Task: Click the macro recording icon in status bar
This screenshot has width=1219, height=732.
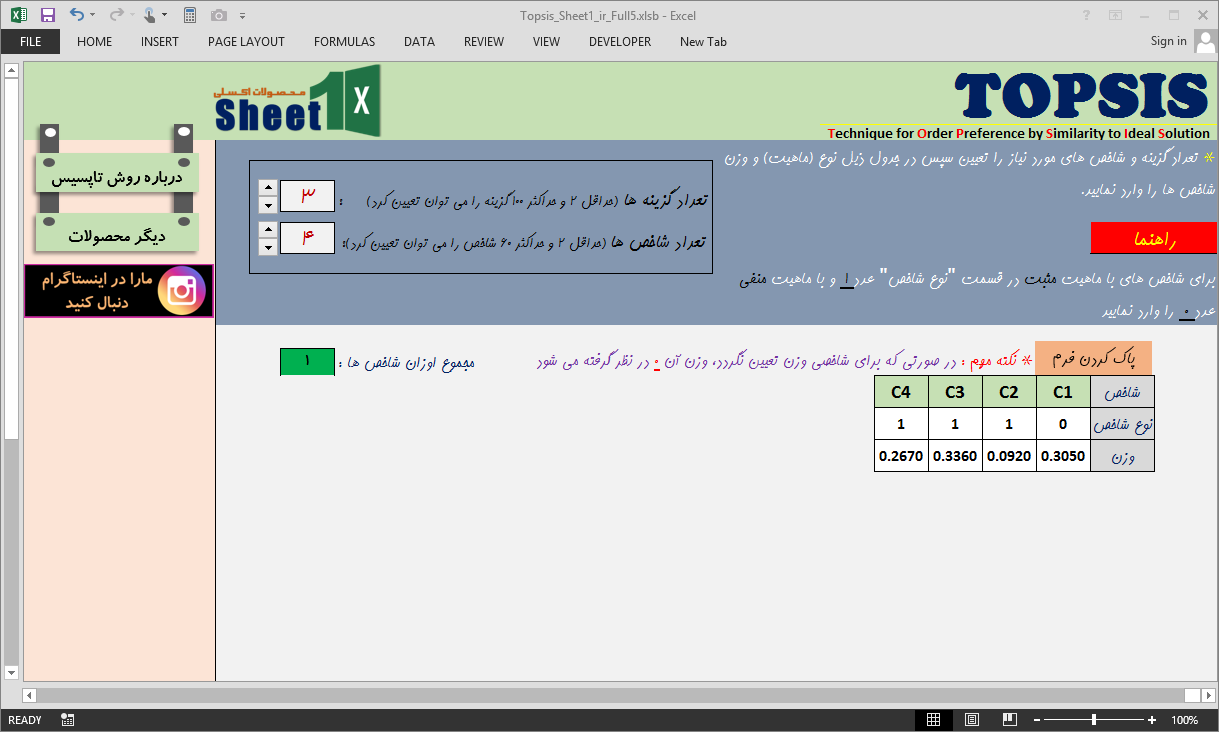Action: pos(68,720)
